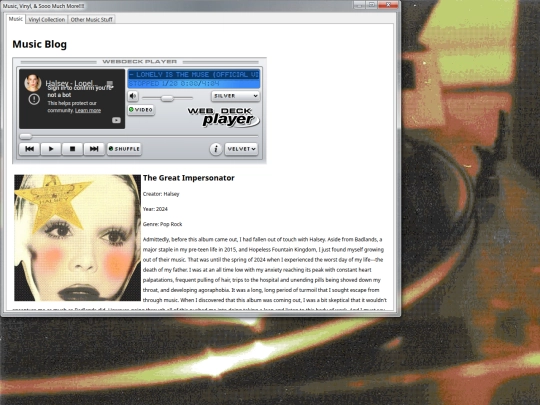Open the Silver skin dropdown
Viewport: 540px width, 405px height.
236,96
